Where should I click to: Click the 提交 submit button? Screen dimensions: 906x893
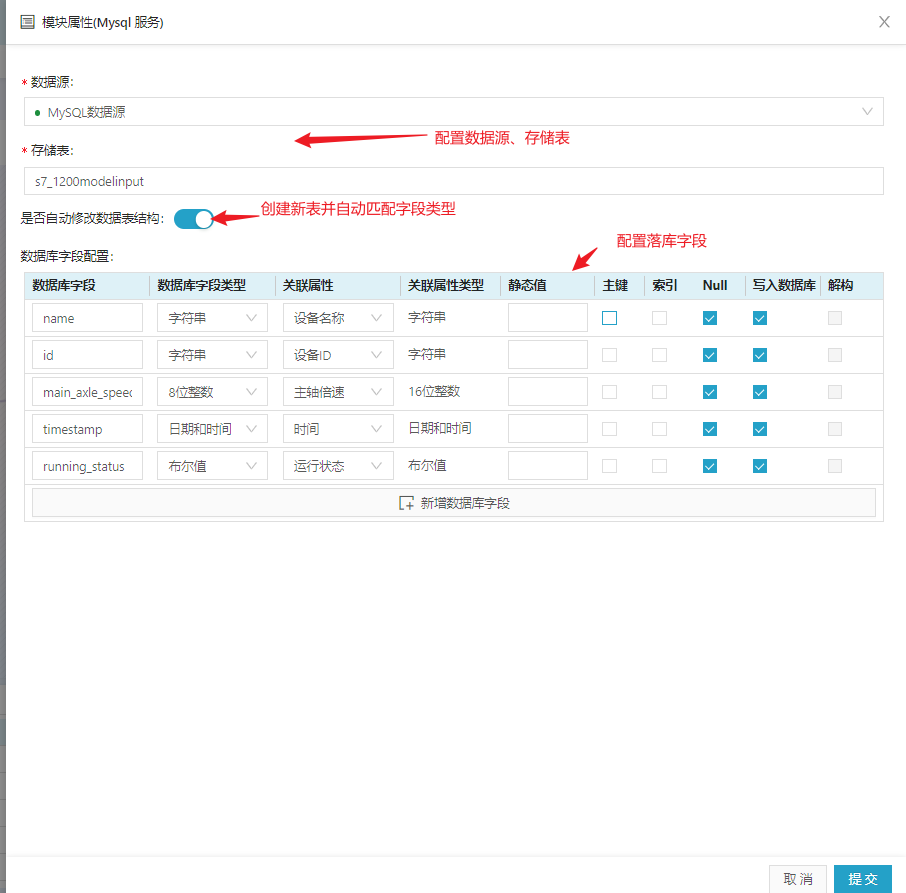coord(863,879)
